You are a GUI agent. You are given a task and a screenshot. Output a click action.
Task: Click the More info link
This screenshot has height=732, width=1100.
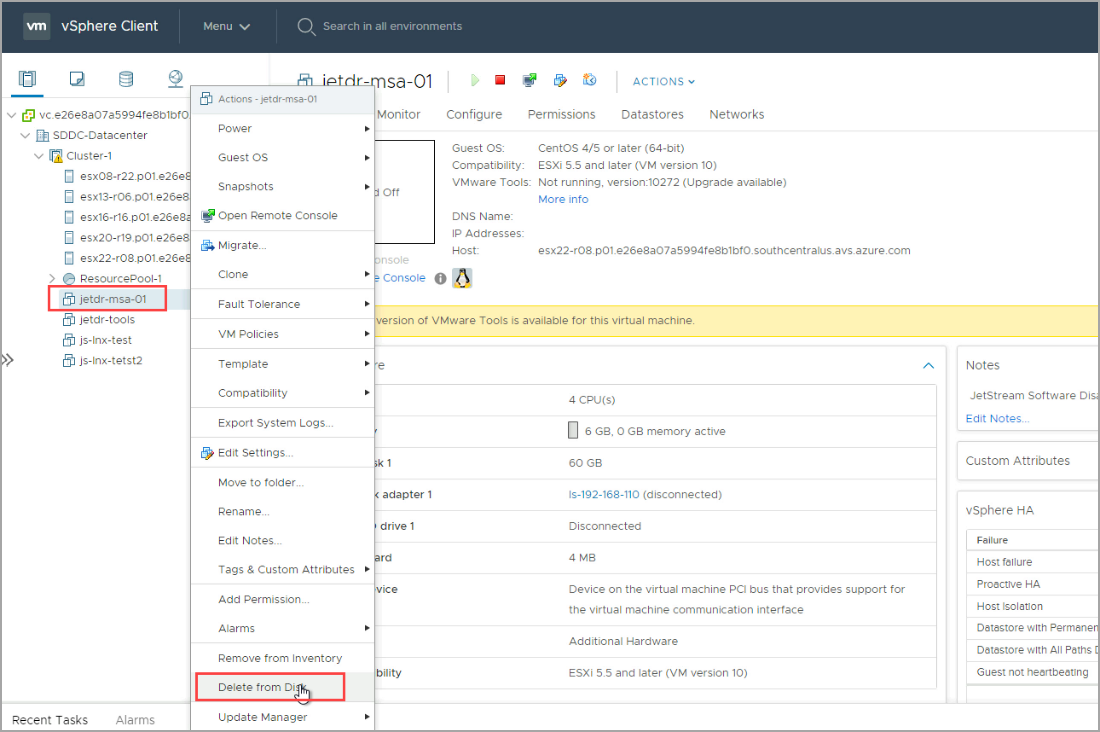tap(563, 199)
